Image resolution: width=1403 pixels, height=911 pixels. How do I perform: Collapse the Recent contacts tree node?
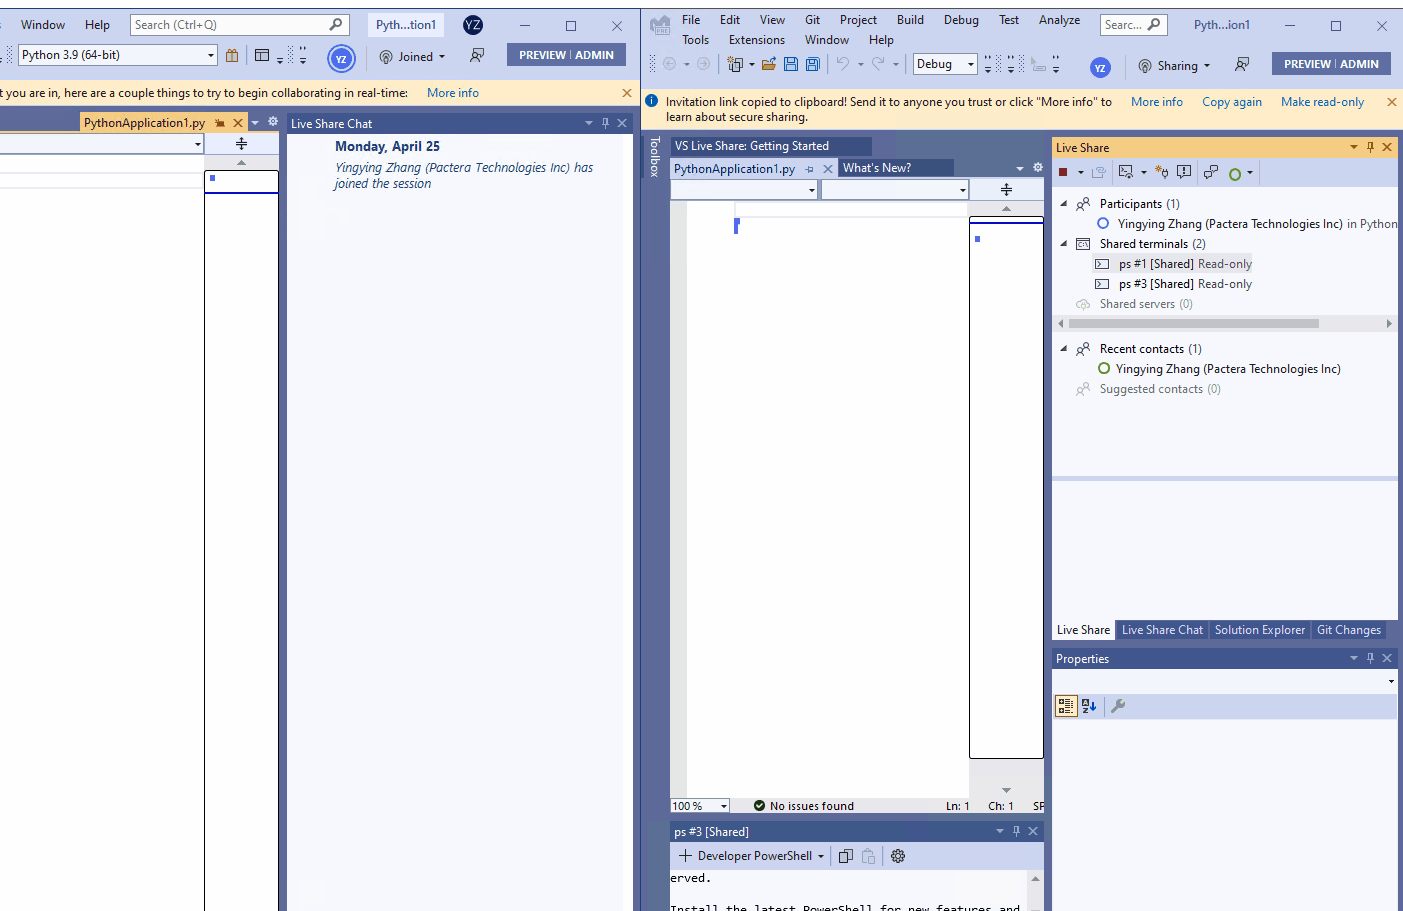click(x=1064, y=348)
